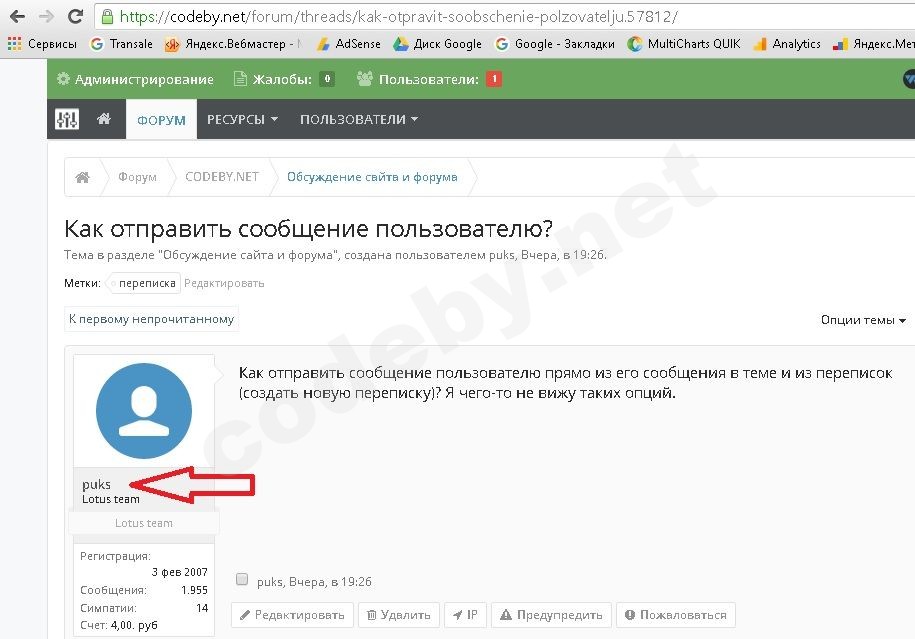Open Администрирование gear link
This screenshot has height=639, width=915.
coord(135,79)
